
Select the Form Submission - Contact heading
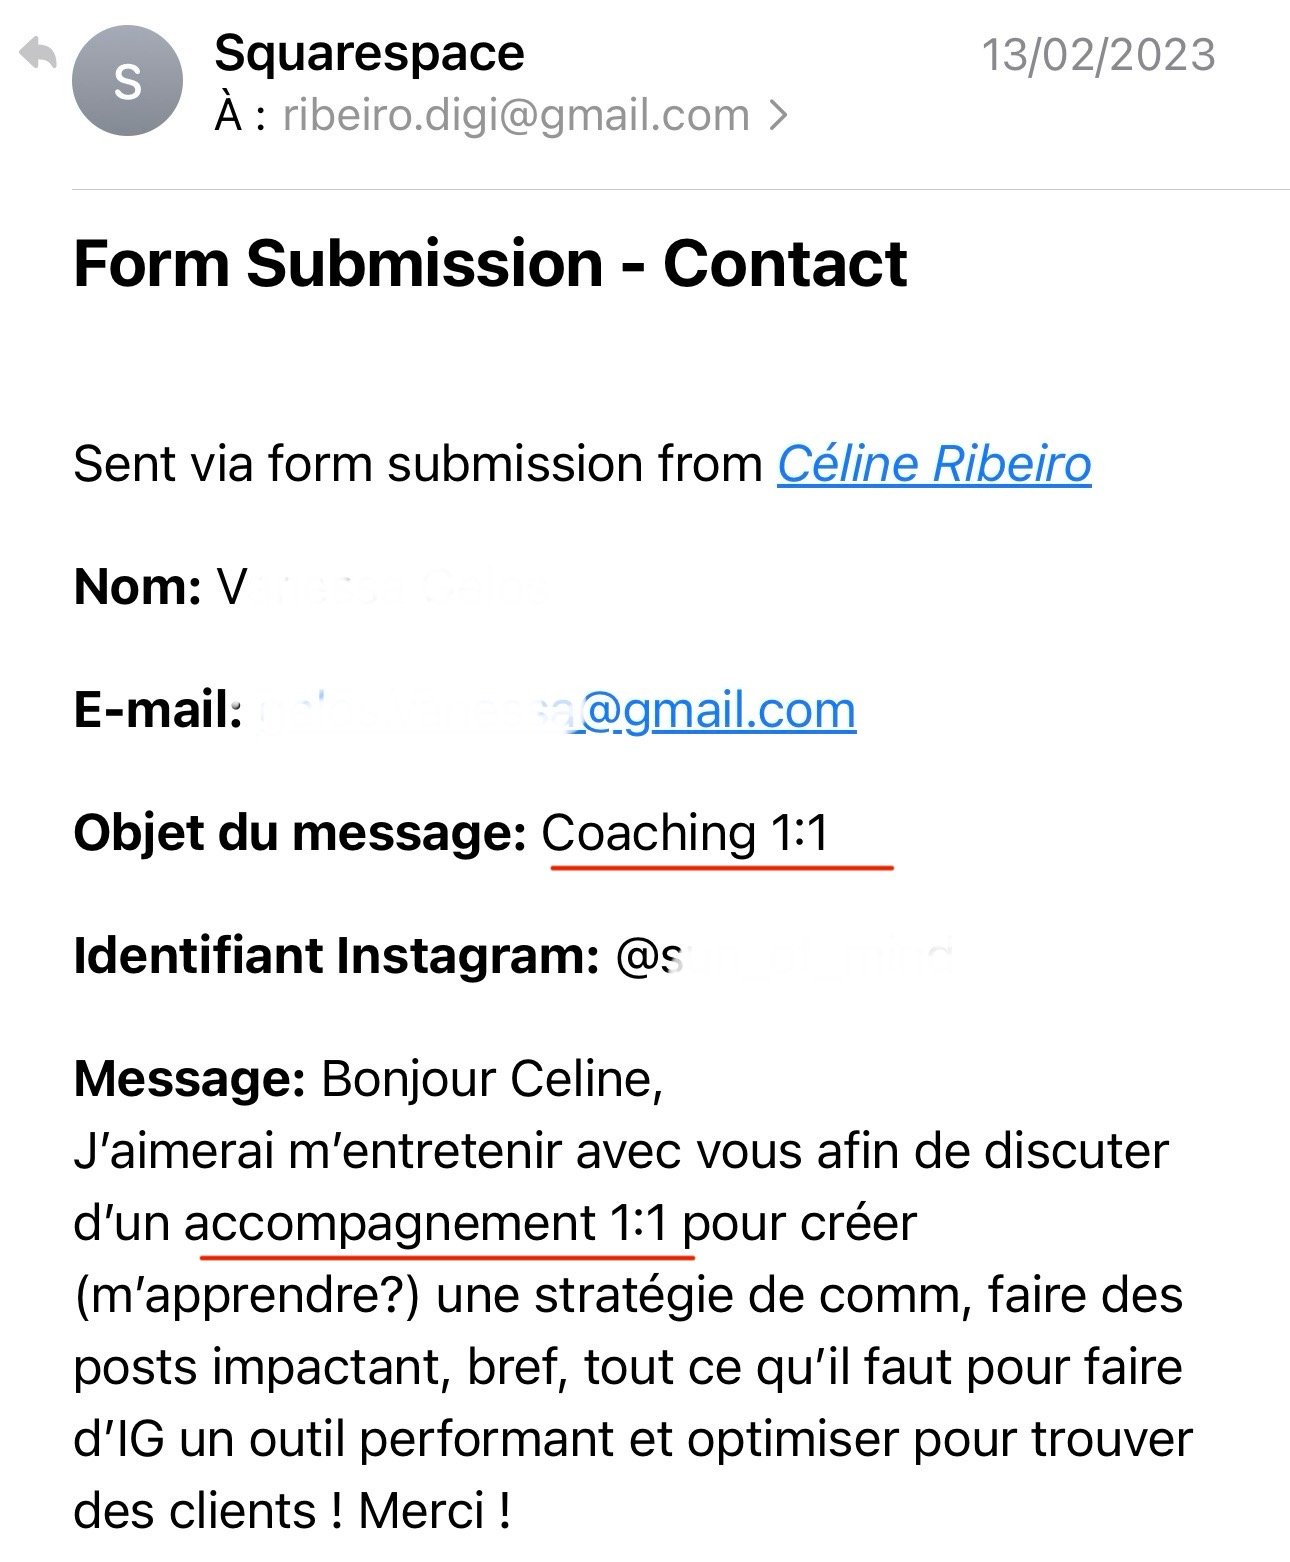[x=490, y=264]
